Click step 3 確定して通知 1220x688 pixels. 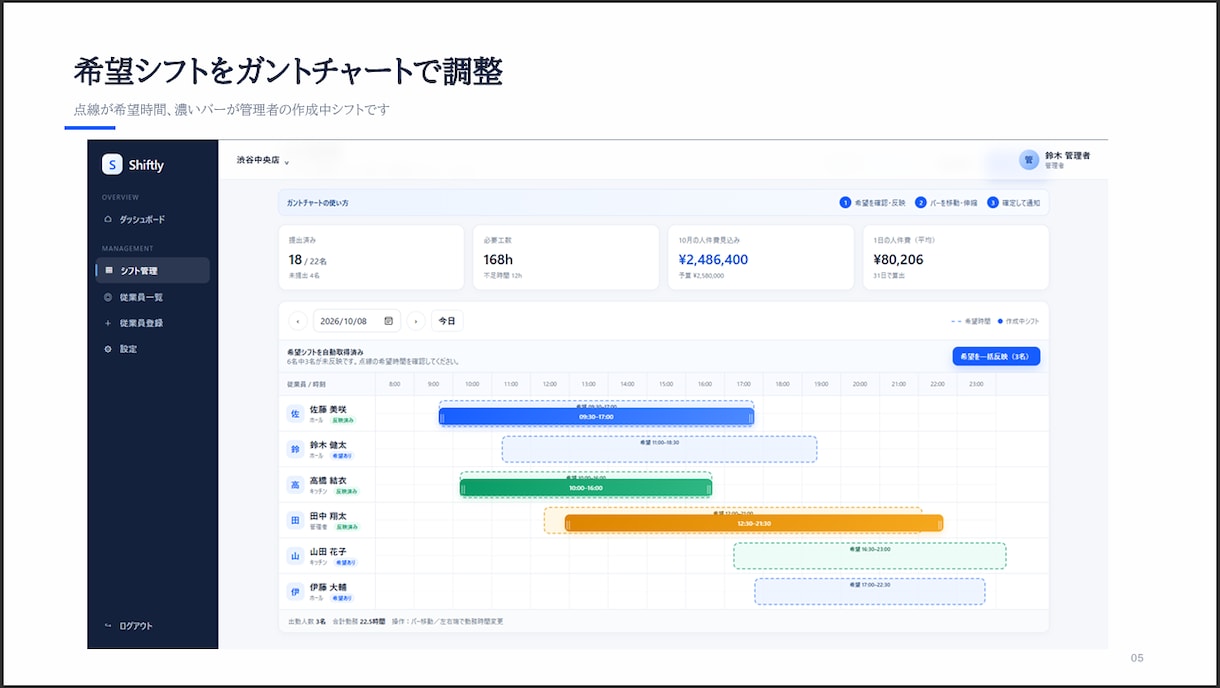click(1013, 203)
